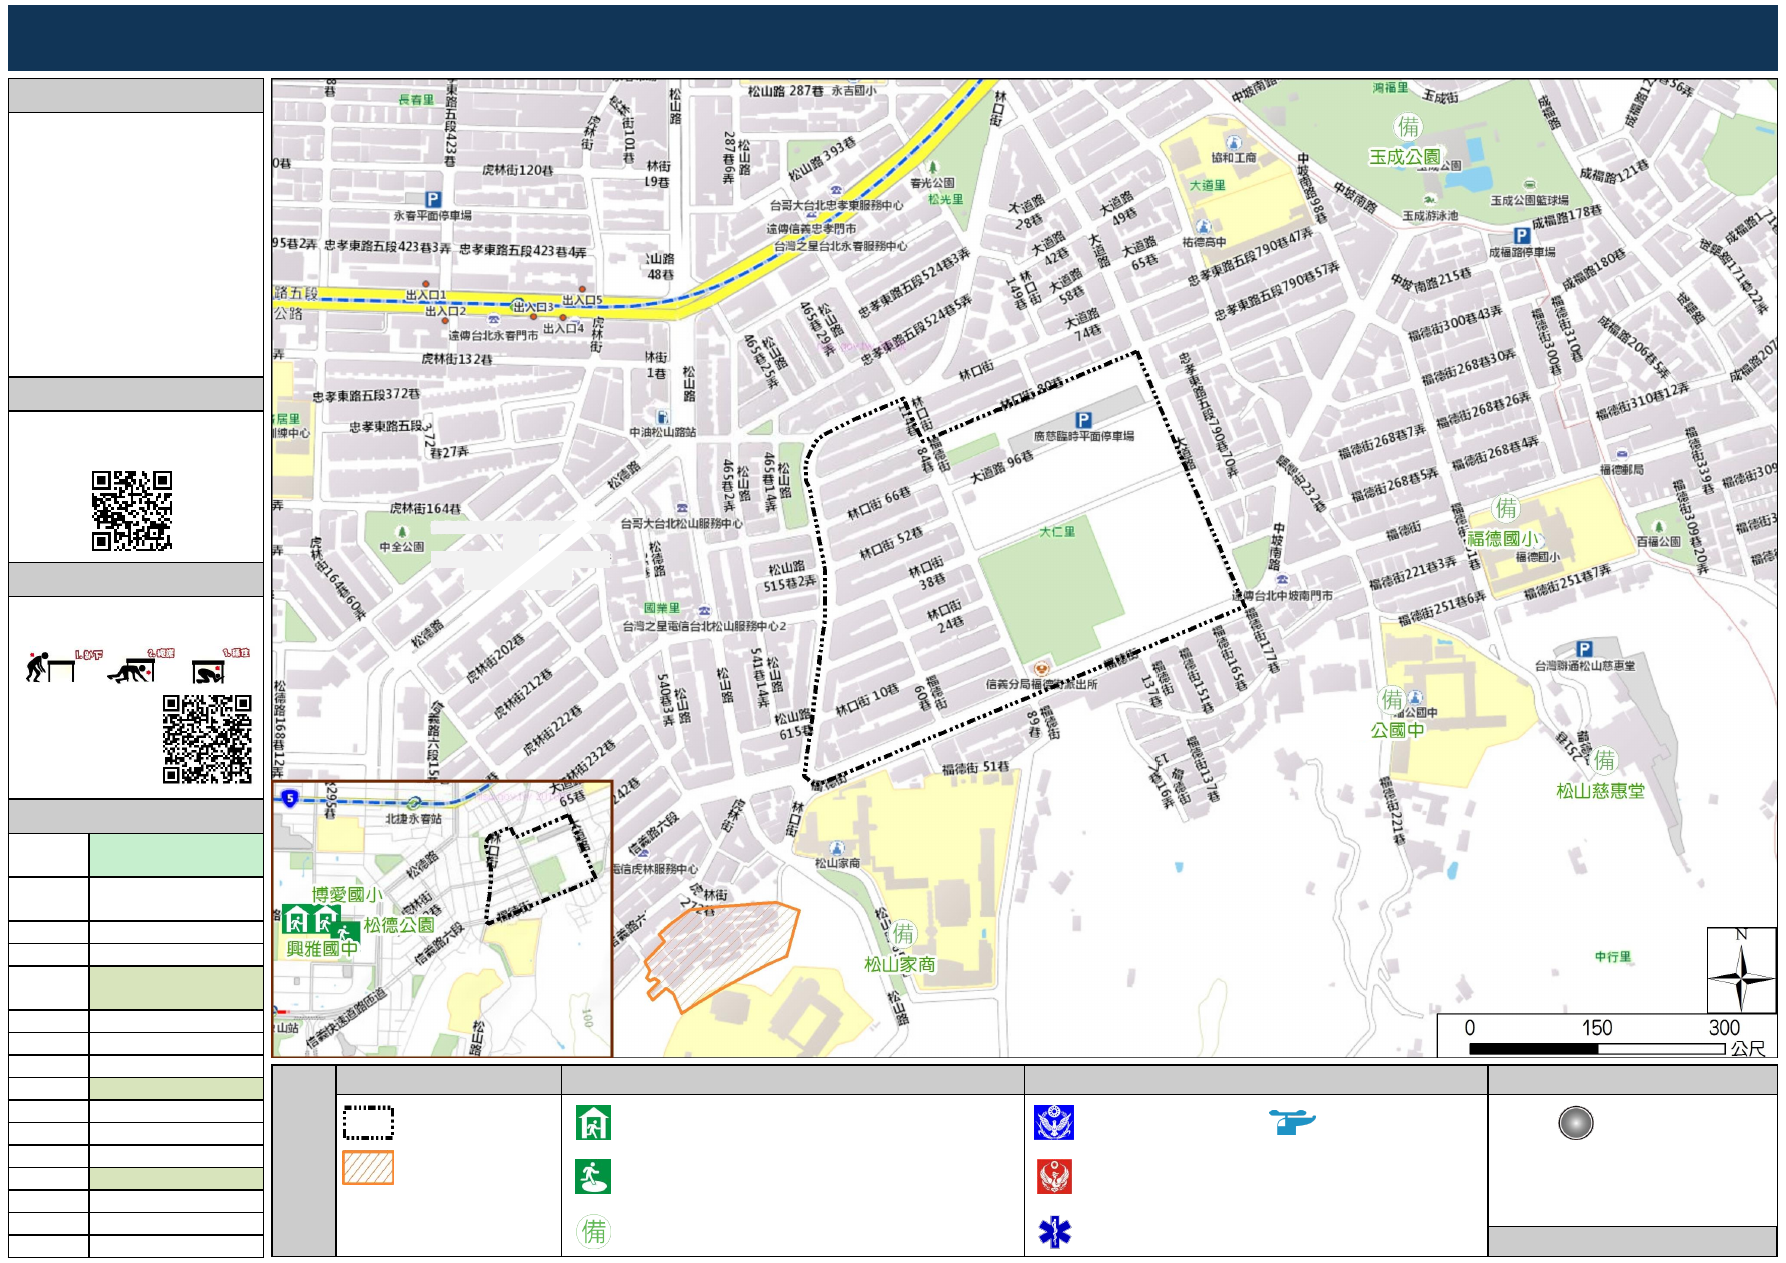1786x1263 pixels.
Task: Click the route 5 highway shield in the inset map
Action: (x=289, y=798)
